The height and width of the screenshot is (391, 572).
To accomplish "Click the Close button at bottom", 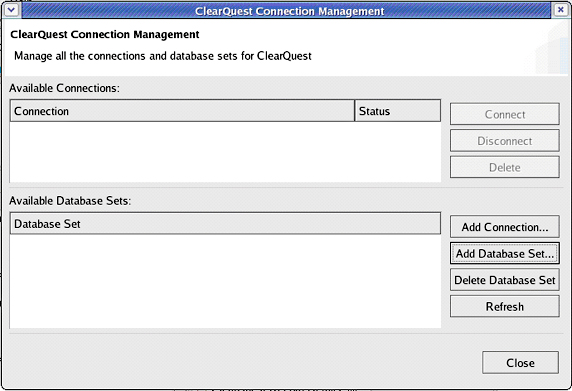I will [x=520, y=363].
